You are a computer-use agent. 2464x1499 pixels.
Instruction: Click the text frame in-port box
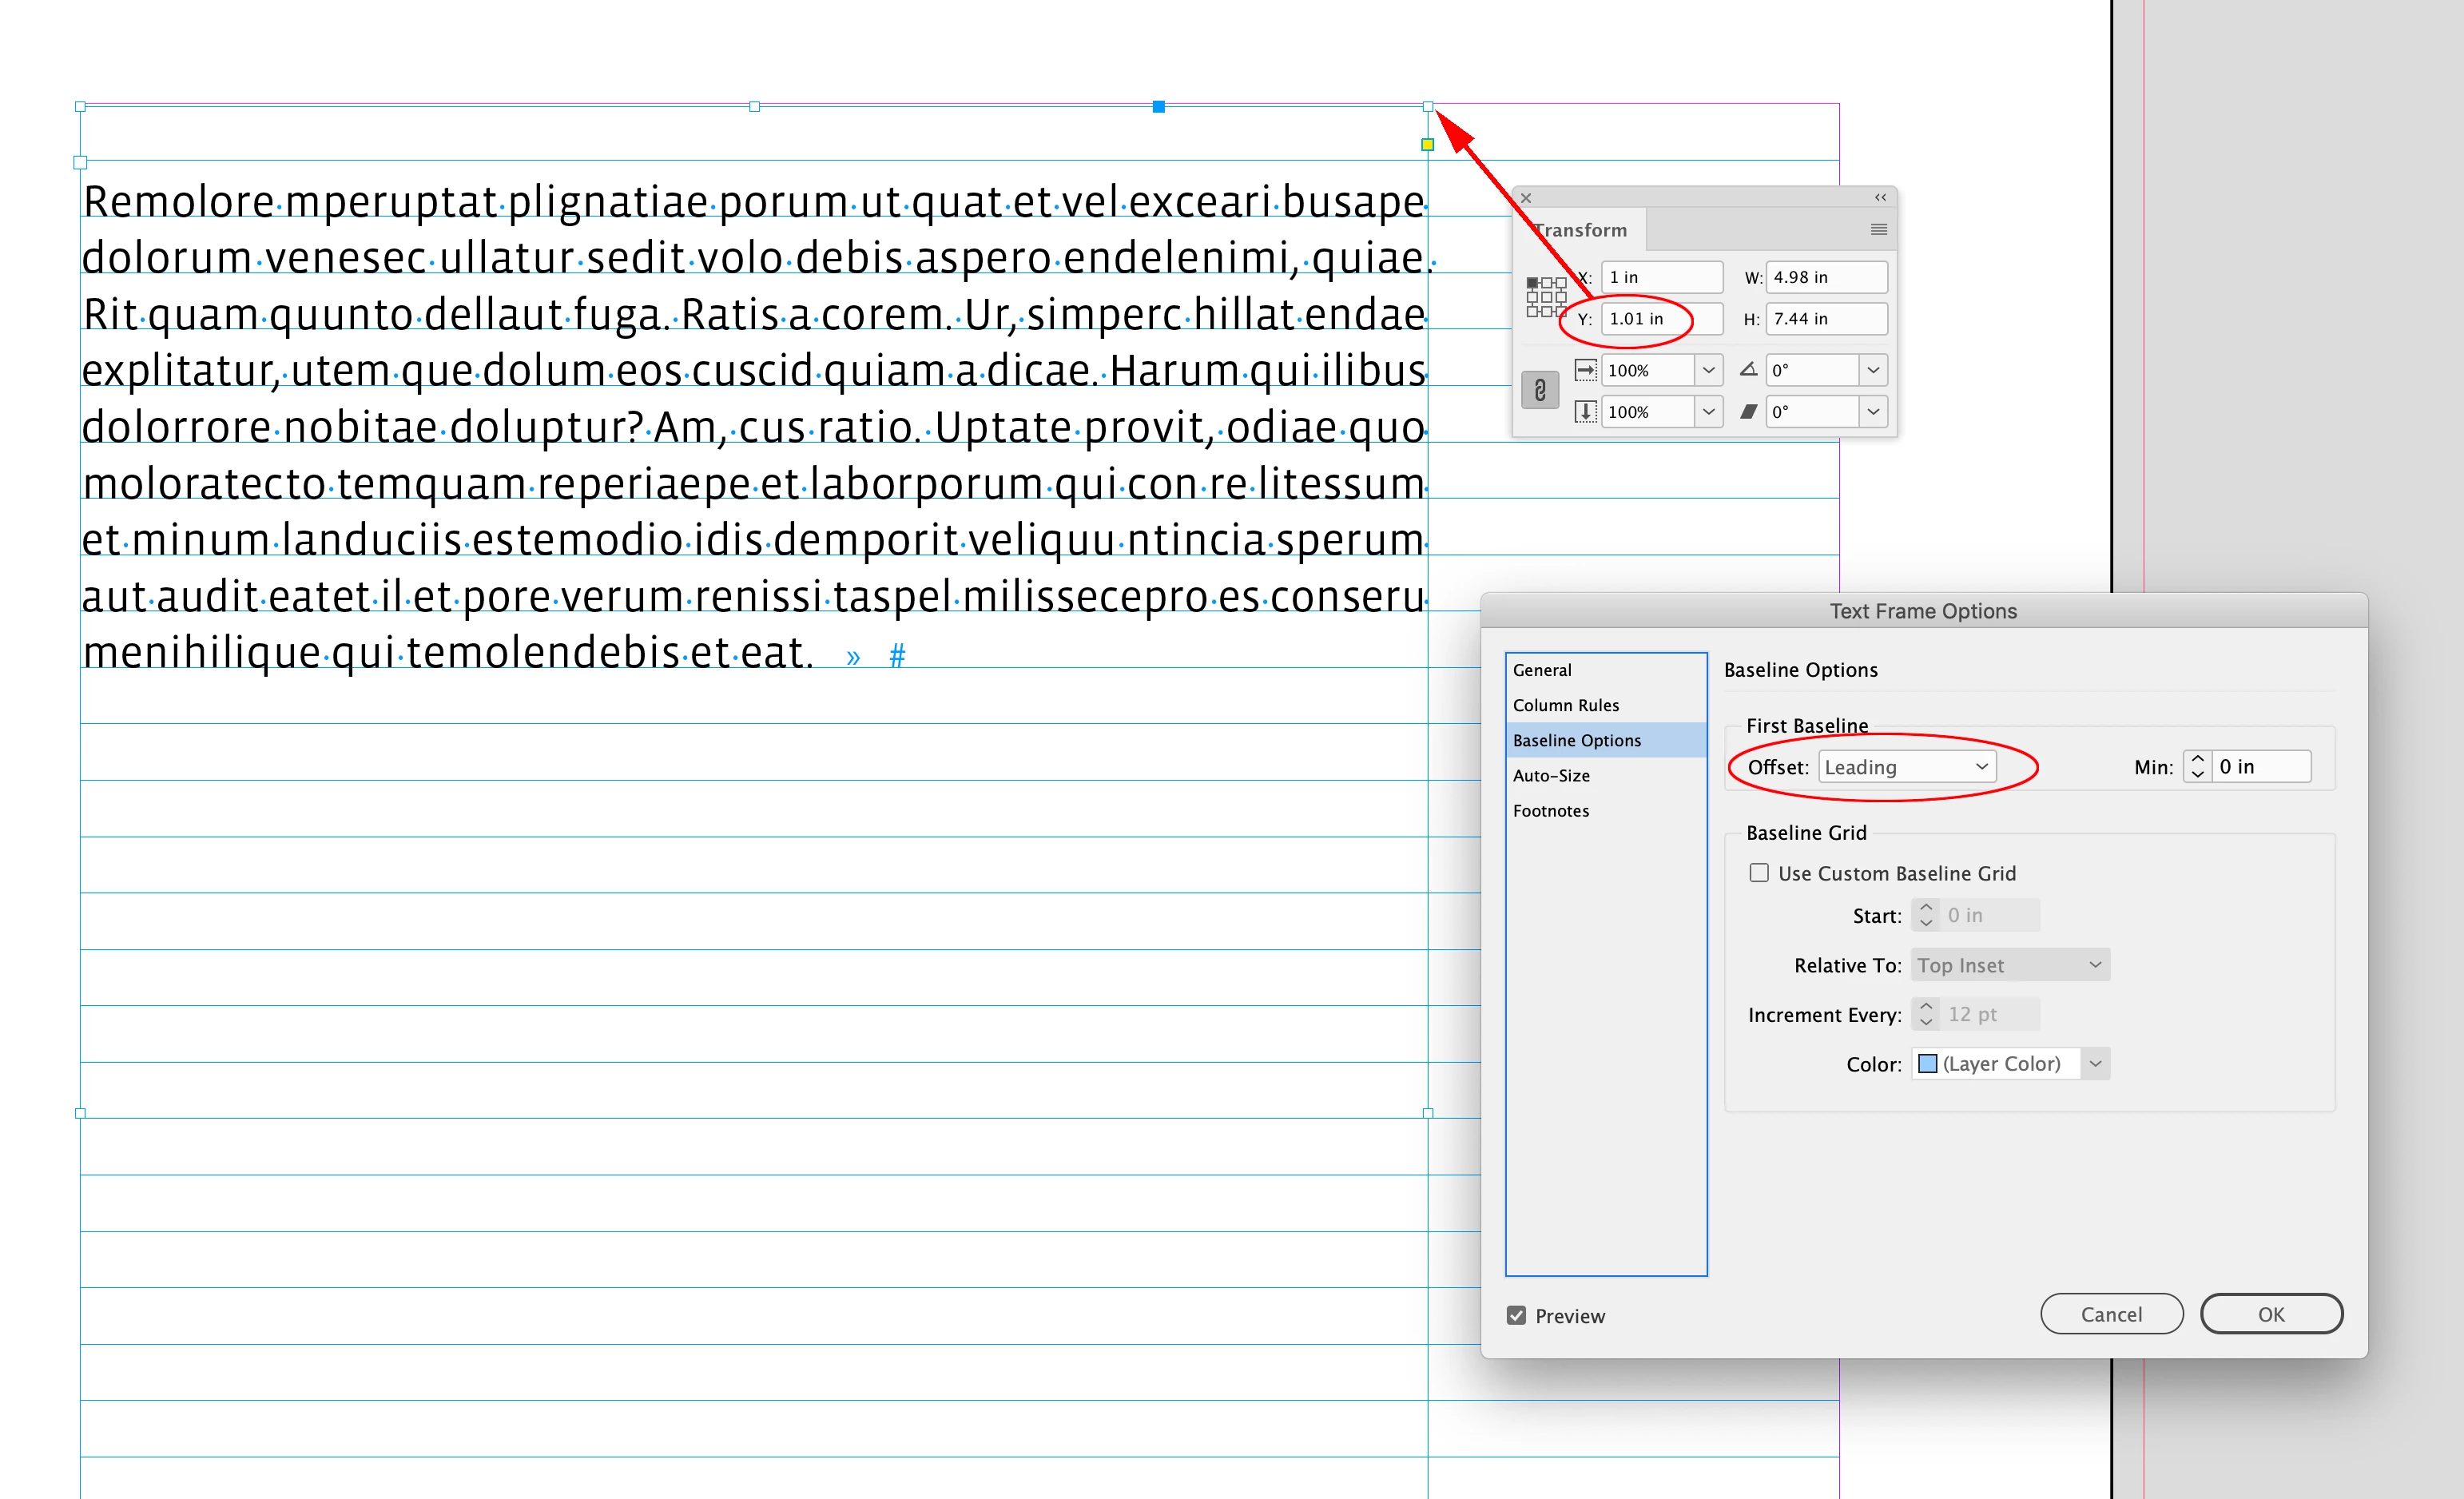80,162
